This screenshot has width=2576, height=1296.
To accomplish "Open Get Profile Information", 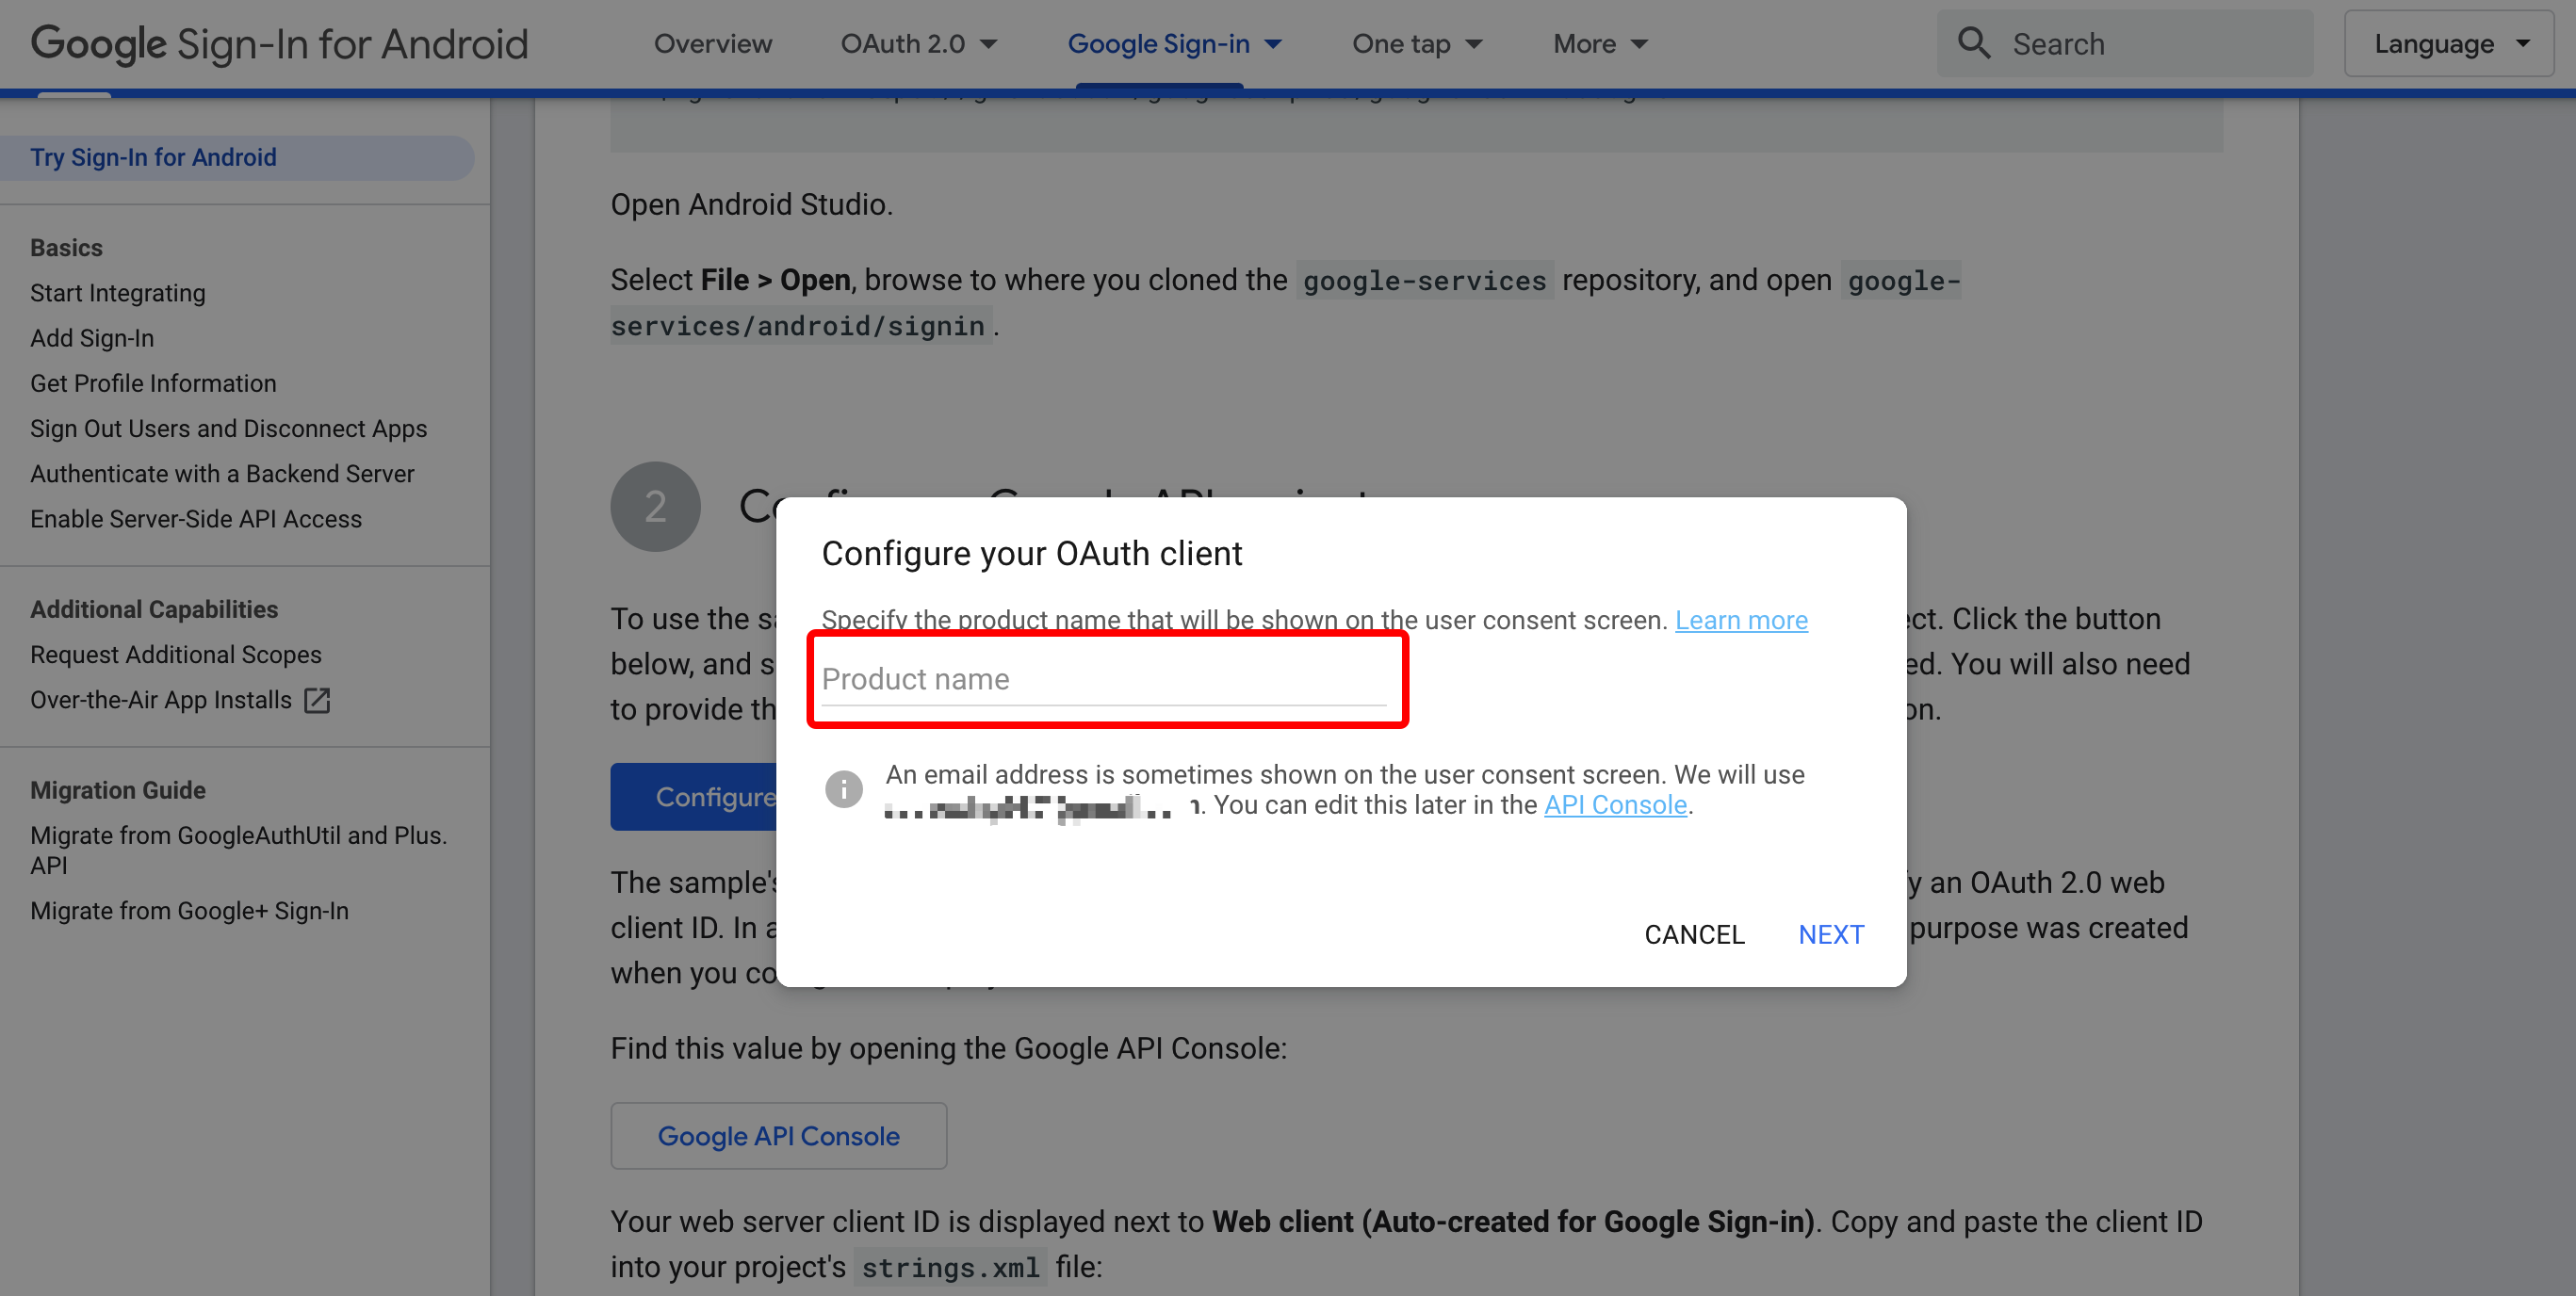I will pyautogui.click(x=153, y=383).
